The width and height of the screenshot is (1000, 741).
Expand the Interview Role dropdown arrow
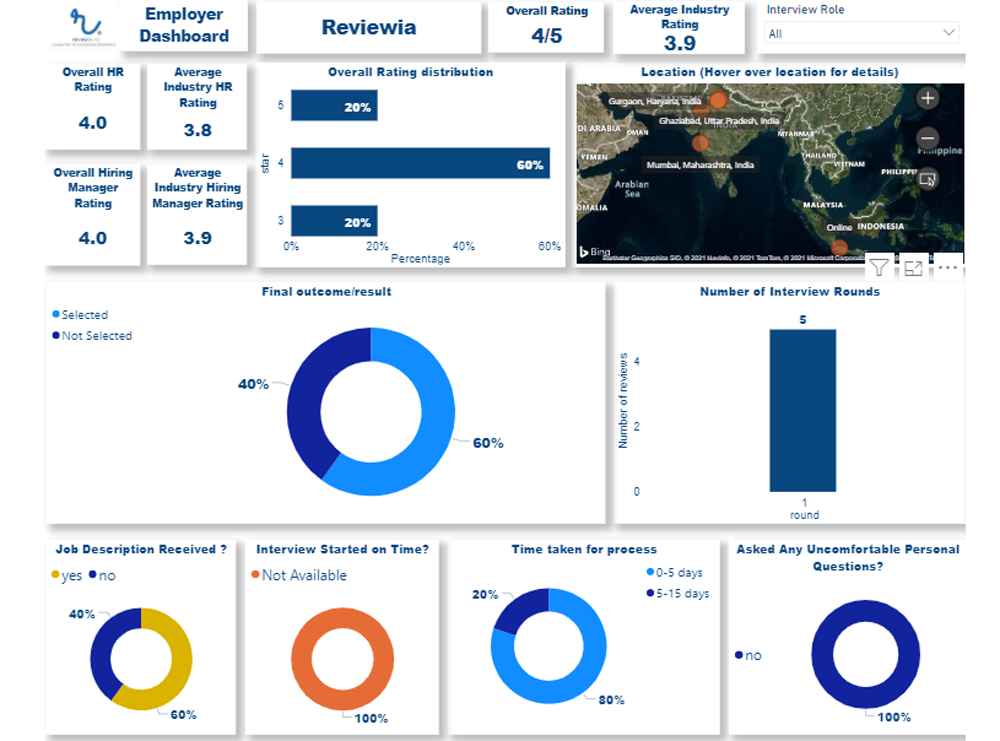(949, 33)
